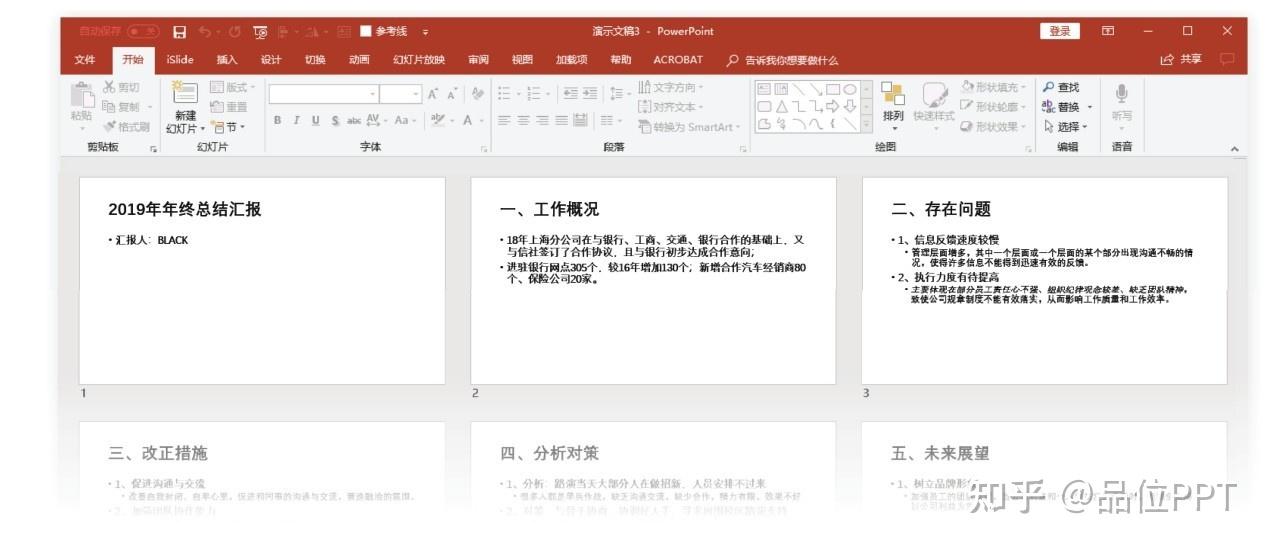This screenshot has width=1269, height=546.
Task: Click 转换为 SmartArt button
Action: click(691, 127)
